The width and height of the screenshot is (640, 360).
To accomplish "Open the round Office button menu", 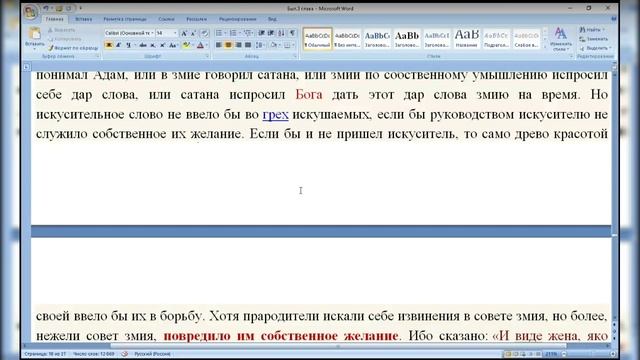I will [x=30, y=11].
